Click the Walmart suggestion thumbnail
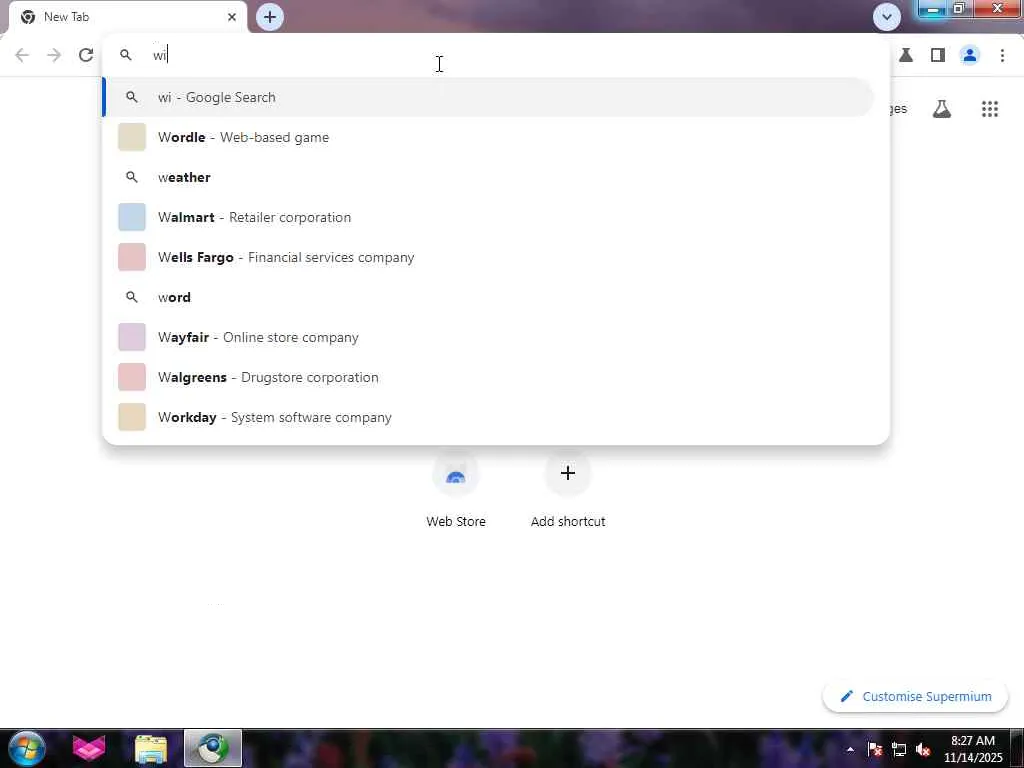Screen dimensions: 1024x768 tap(132, 217)
